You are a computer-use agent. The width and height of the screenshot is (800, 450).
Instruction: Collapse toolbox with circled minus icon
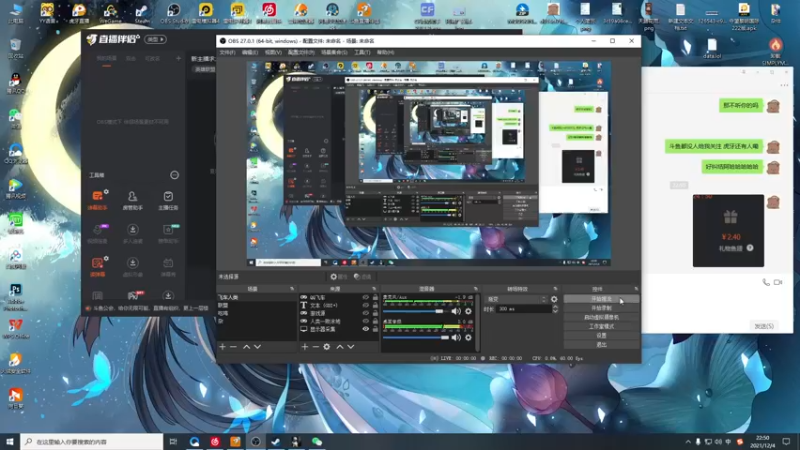pos(174,175)
